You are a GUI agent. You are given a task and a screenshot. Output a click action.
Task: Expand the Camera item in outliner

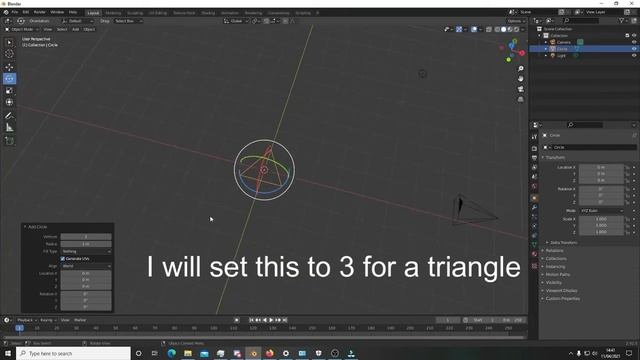(x=546, y=42)
